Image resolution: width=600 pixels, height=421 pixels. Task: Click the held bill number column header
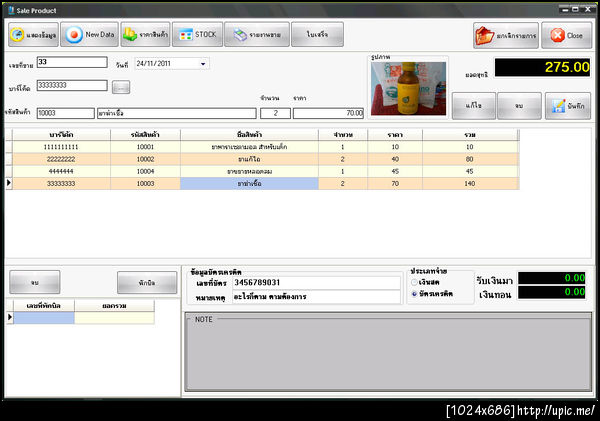pyautogui.click(x=44, y=306)
